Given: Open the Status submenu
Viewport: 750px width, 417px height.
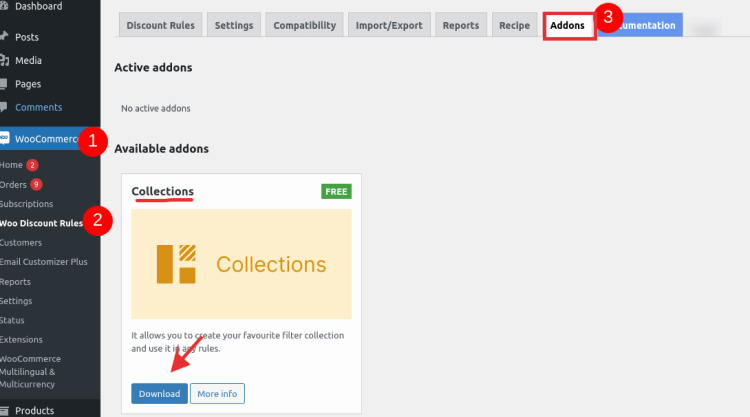Looking at the screenshot, I should point(12,320).
